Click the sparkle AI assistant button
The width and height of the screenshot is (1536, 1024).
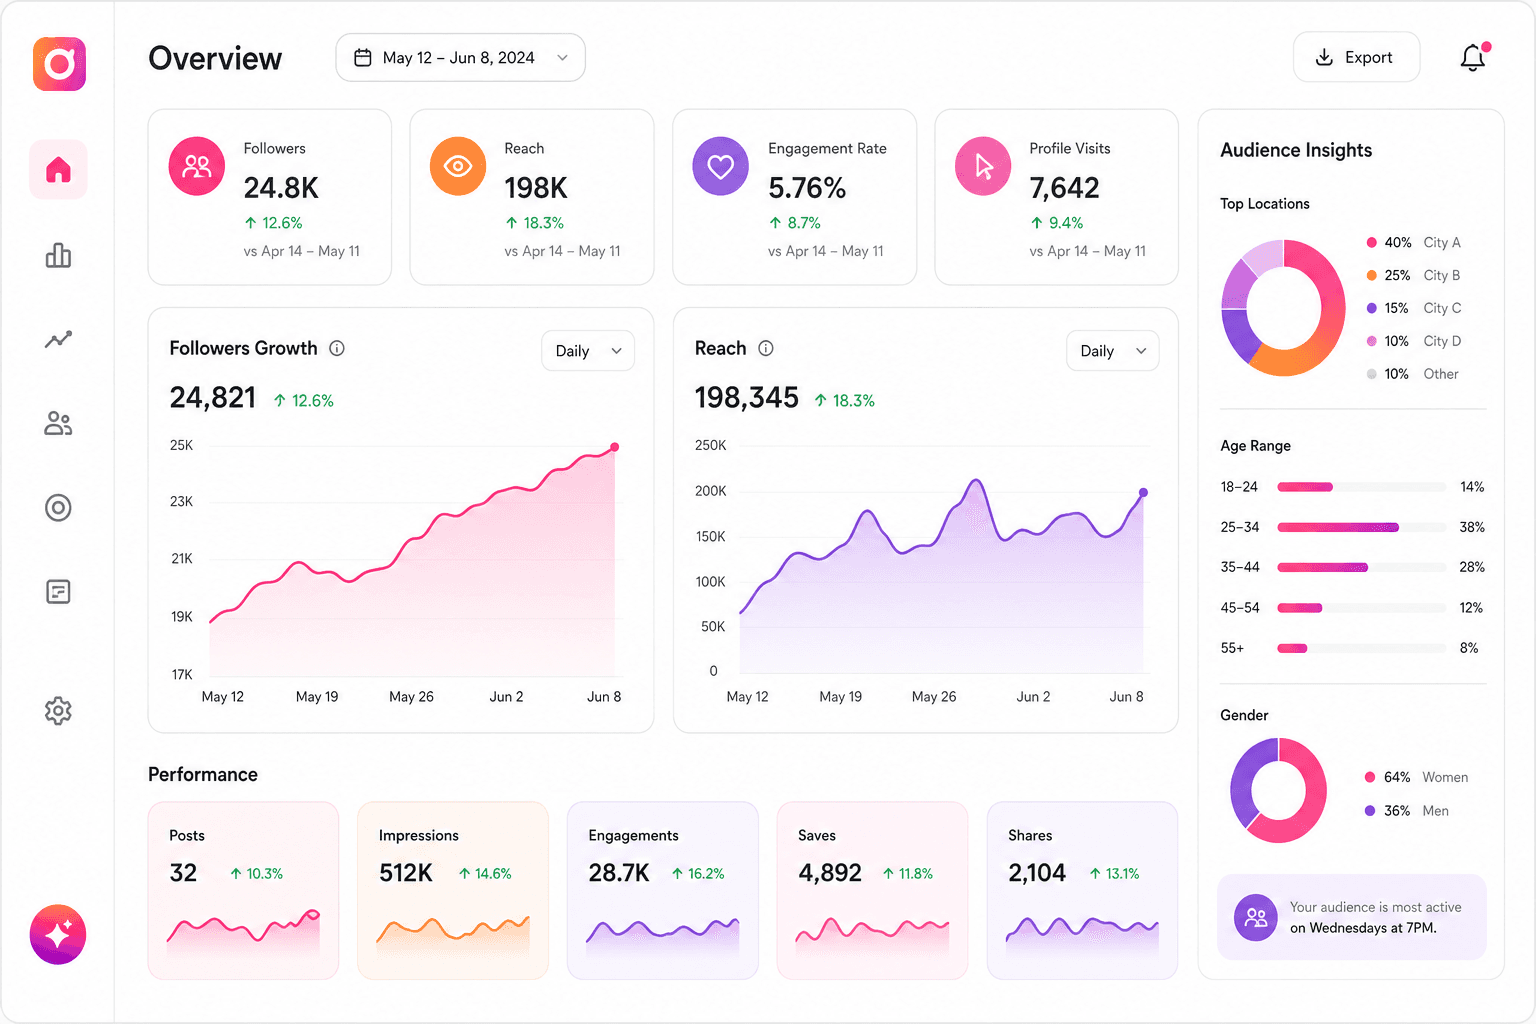coord(58,934)
